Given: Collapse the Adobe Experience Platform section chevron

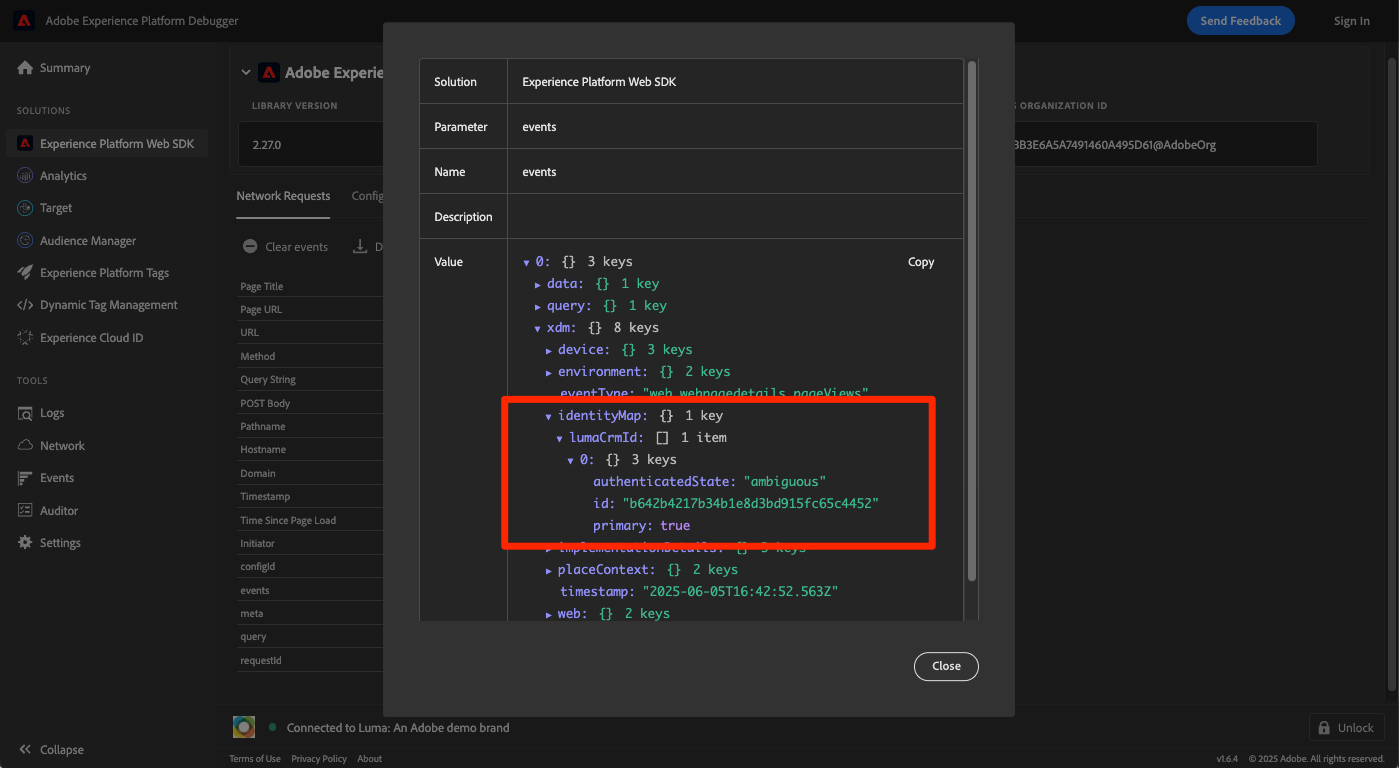Looking at the screenshot, I should (246, 72).
